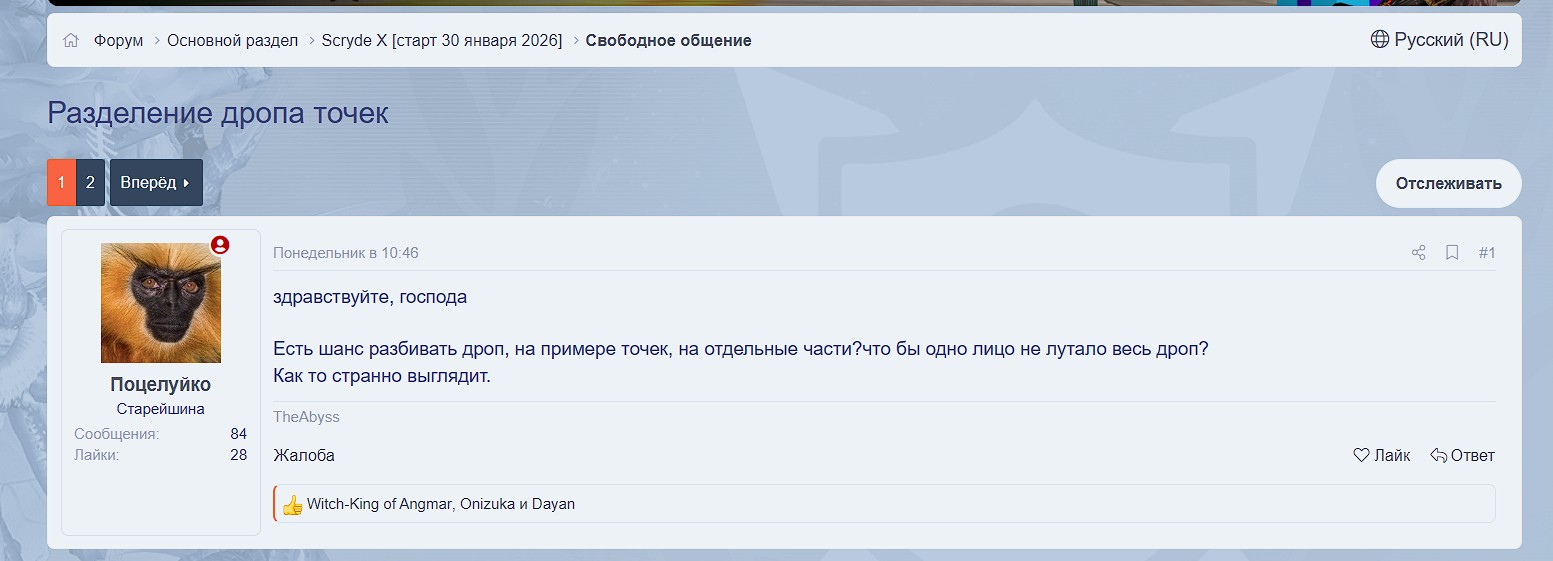The height and width of the screenshot is (561, 1553).
Task: Open Русский (RU) language chooser
Action: coord(1451,40)
